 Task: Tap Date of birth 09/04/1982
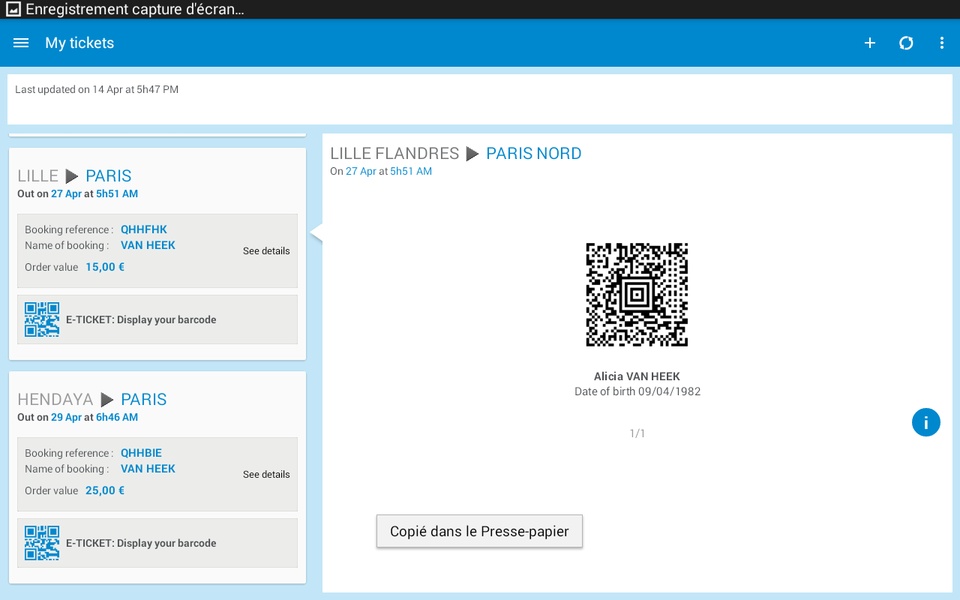coord(637,391)
